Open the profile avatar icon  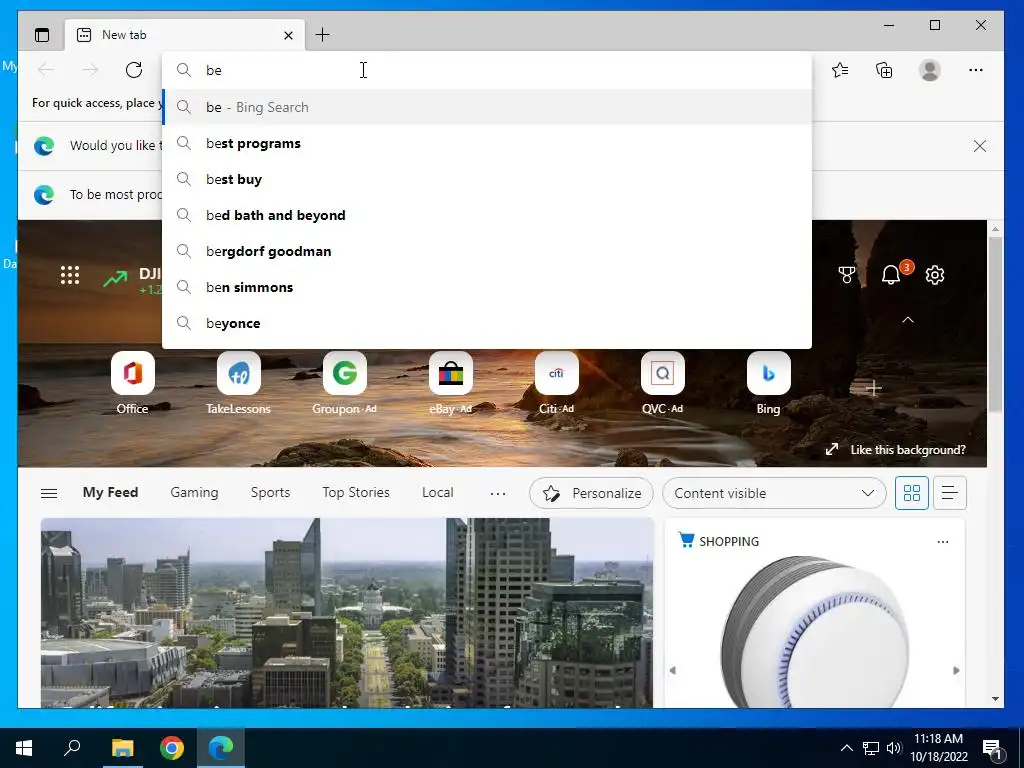(929, 70)
